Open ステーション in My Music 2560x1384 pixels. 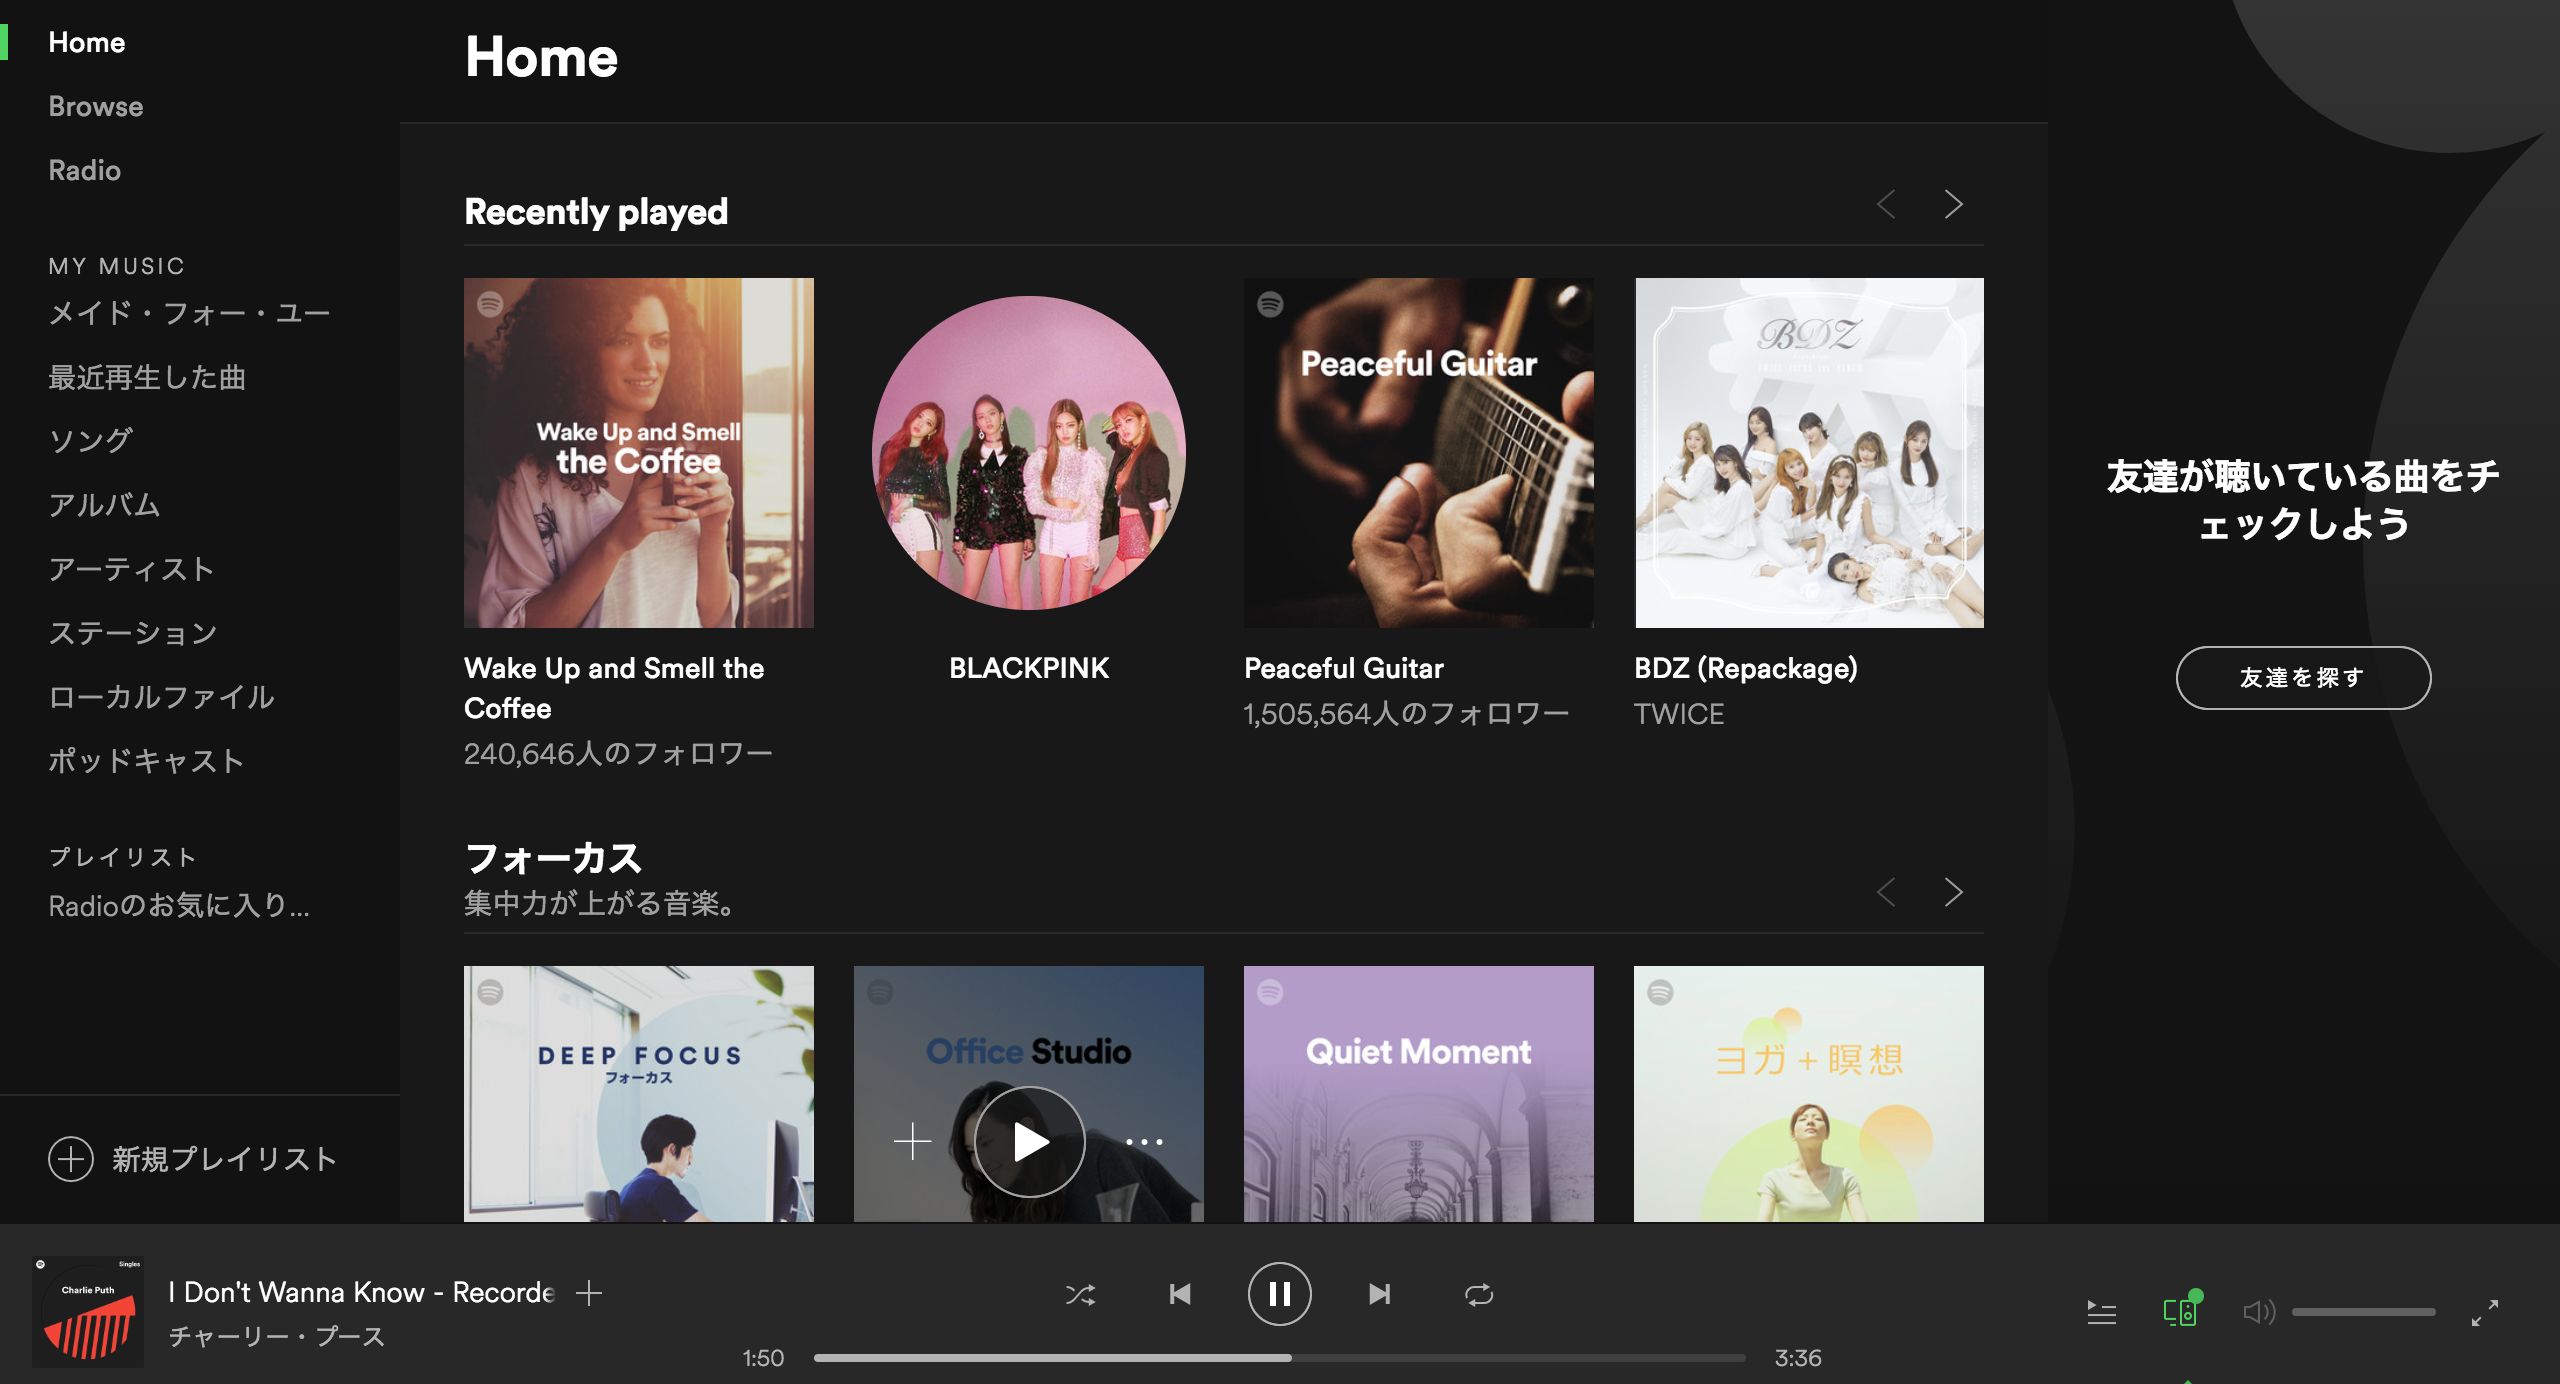click(x=133, y=633)
